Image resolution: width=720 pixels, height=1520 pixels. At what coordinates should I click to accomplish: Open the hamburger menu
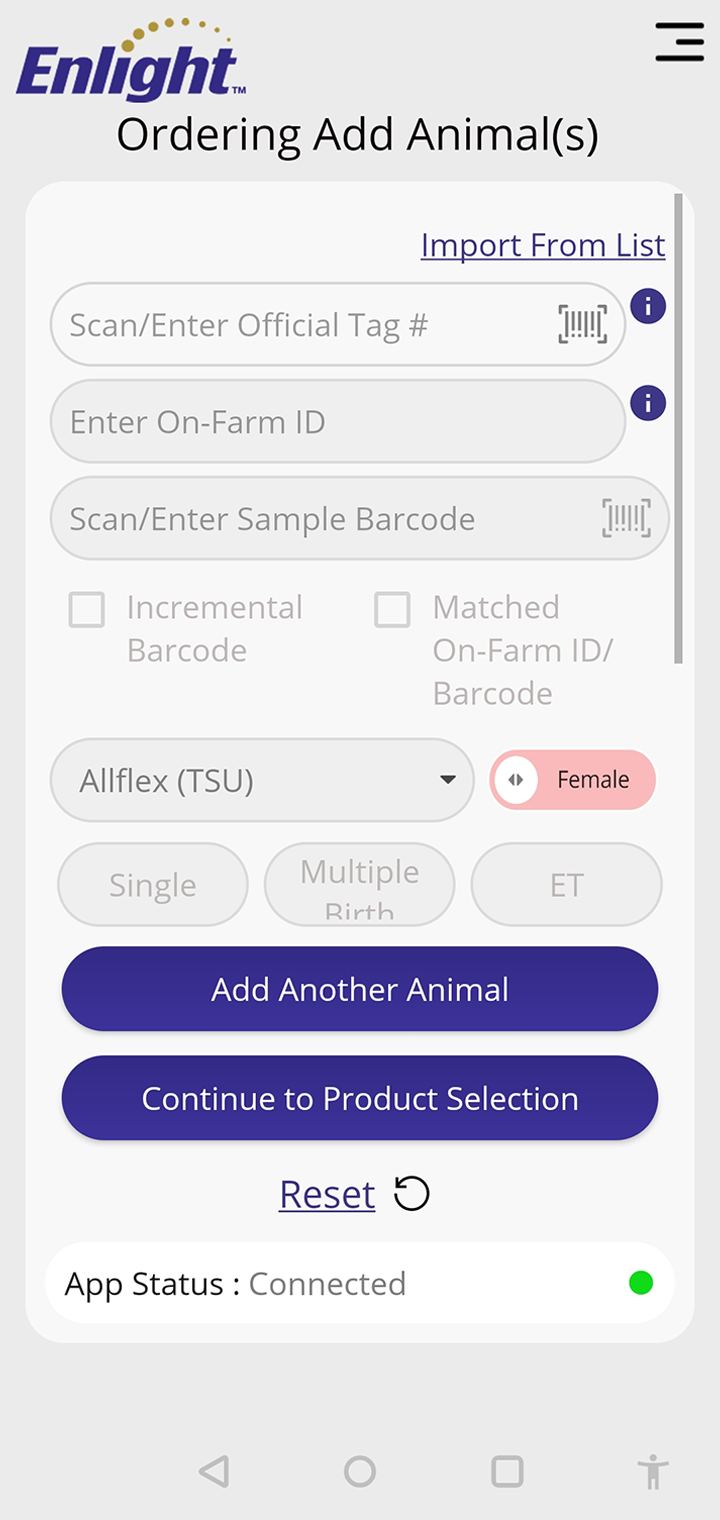(x=680, y=42)
